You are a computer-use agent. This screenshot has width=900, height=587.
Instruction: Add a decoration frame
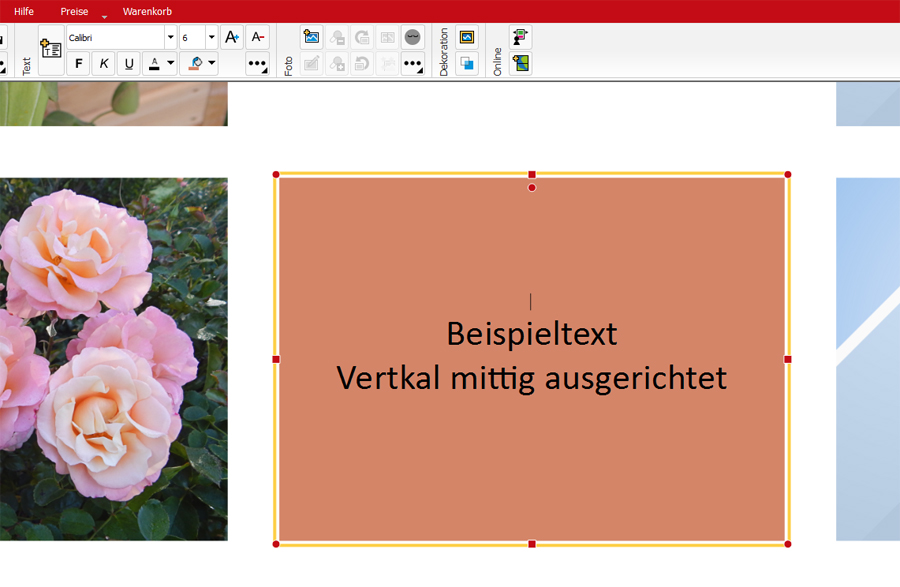467,37
